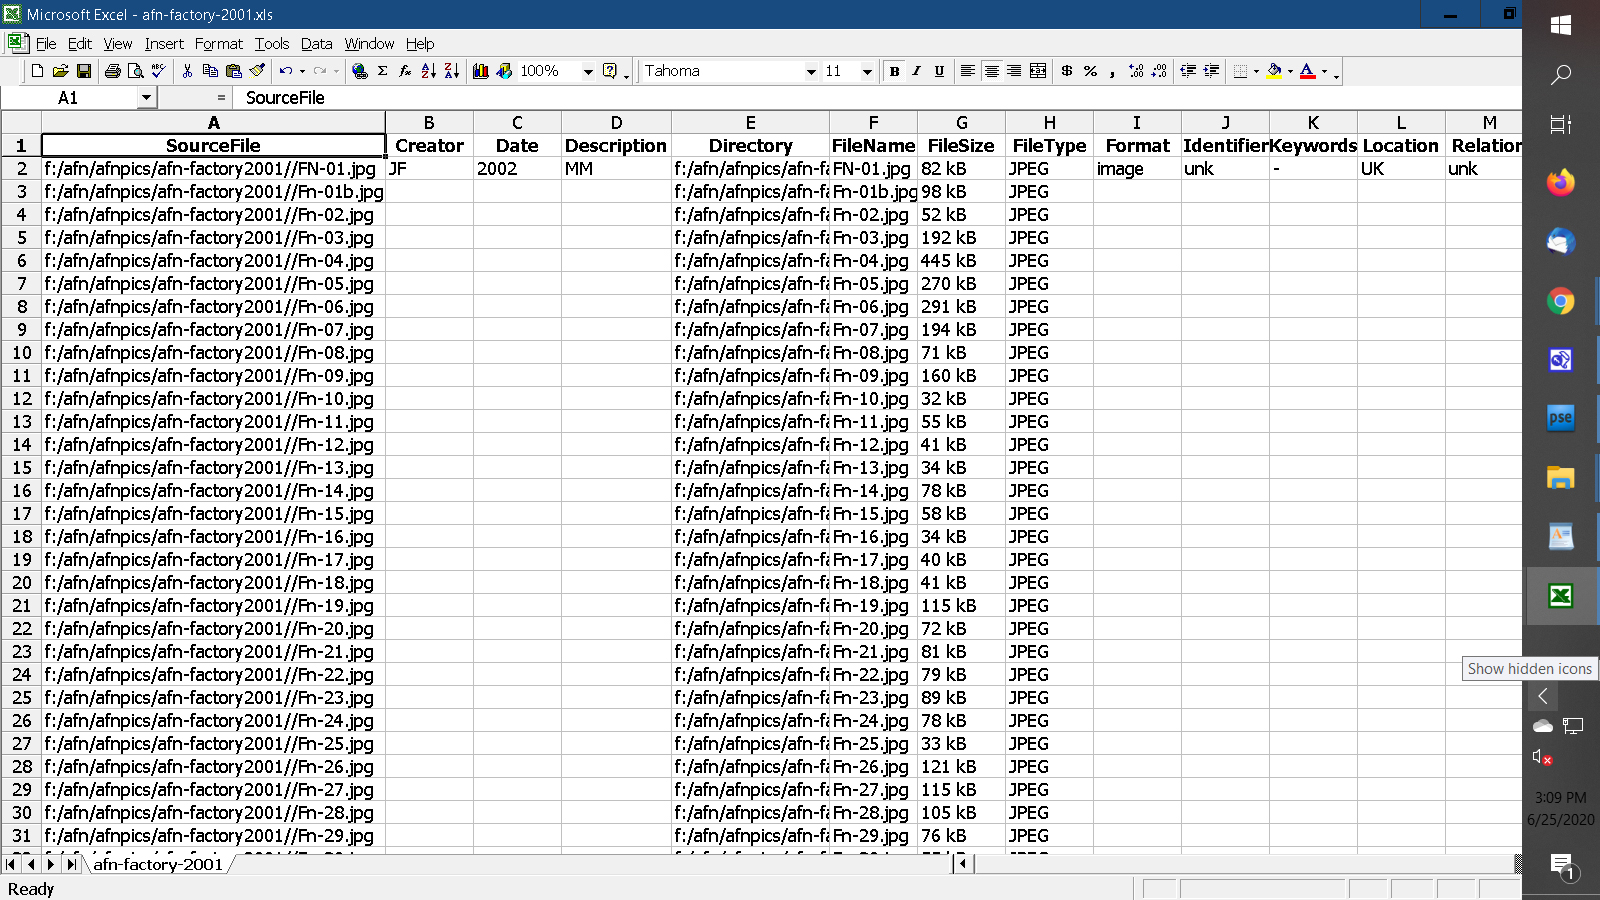The height and width of the screenshot is (900, 1600).
Task: Open the Format menu
Action: click(218, 44)
